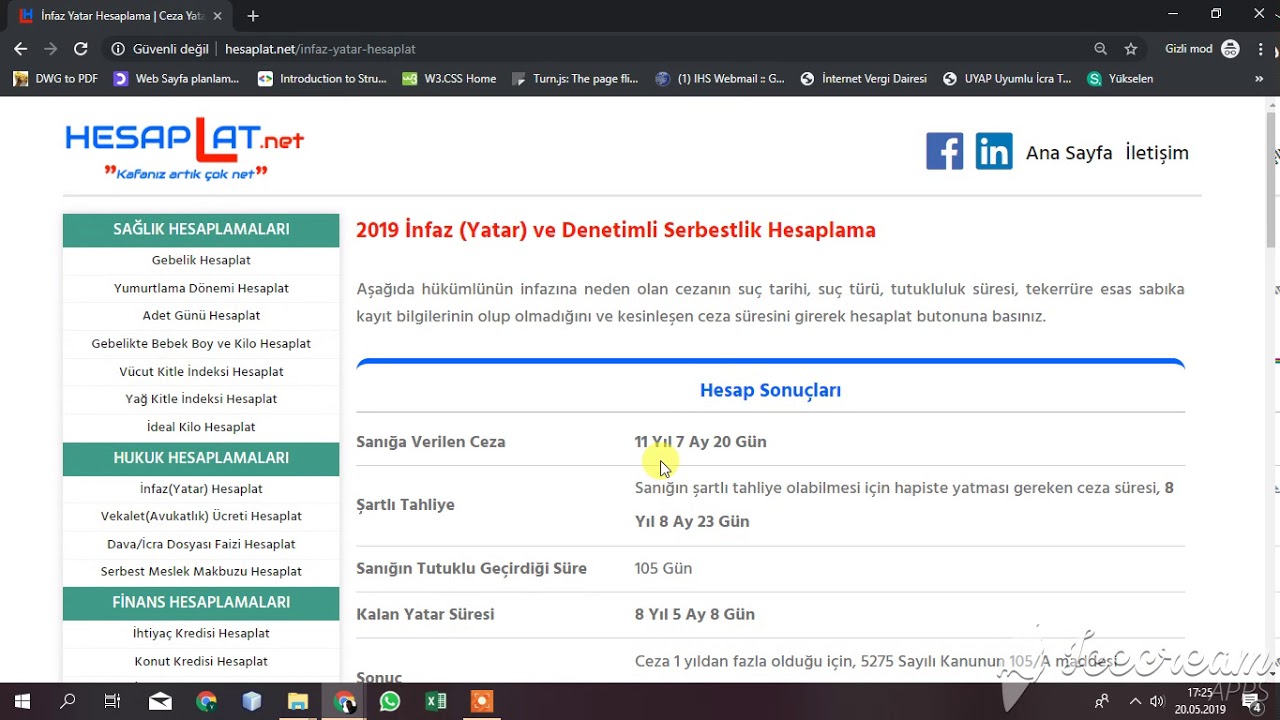Open UYAP Uyumlu İcra T... bookmark

tap(1007, 79)
